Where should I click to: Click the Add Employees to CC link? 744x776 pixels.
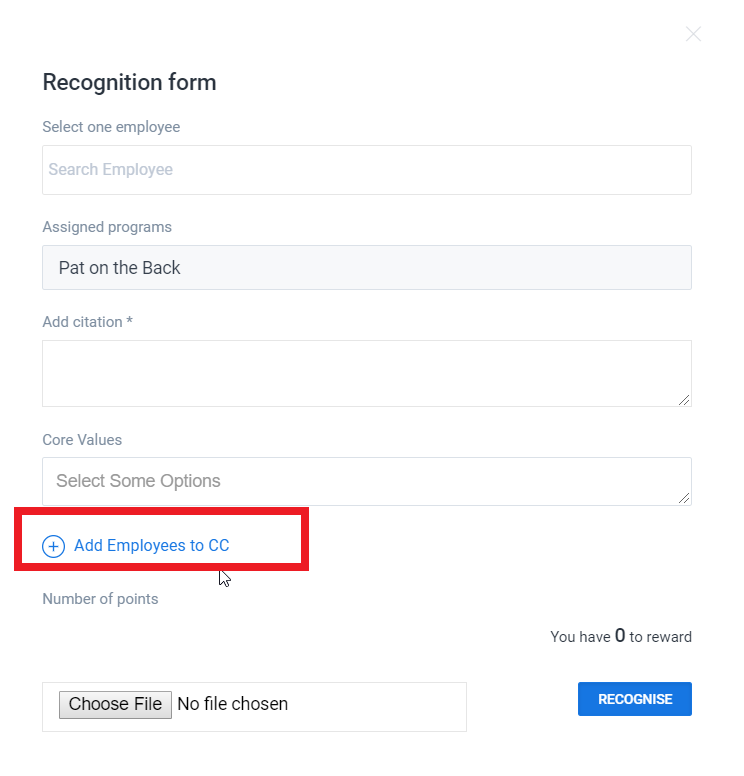pos(151,545)
